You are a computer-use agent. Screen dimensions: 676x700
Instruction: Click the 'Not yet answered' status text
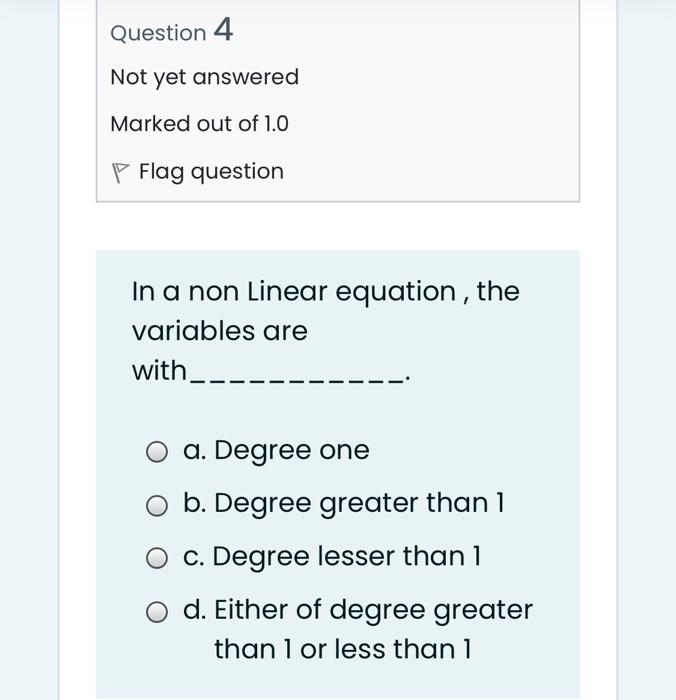[x=204, y=77]
